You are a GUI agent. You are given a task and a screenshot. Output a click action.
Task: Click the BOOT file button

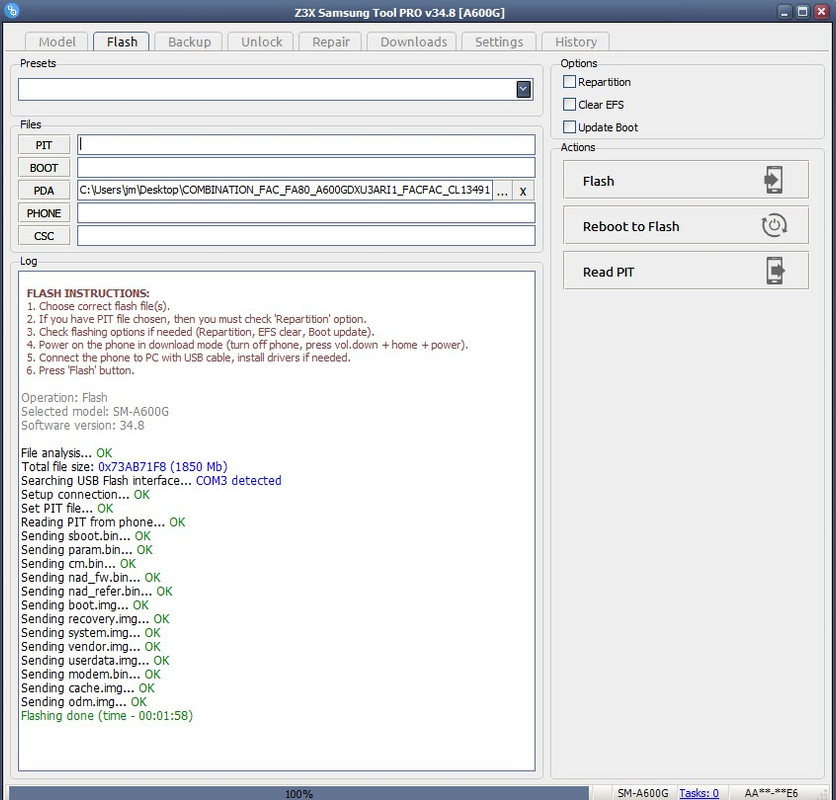(x=44, y=168)
